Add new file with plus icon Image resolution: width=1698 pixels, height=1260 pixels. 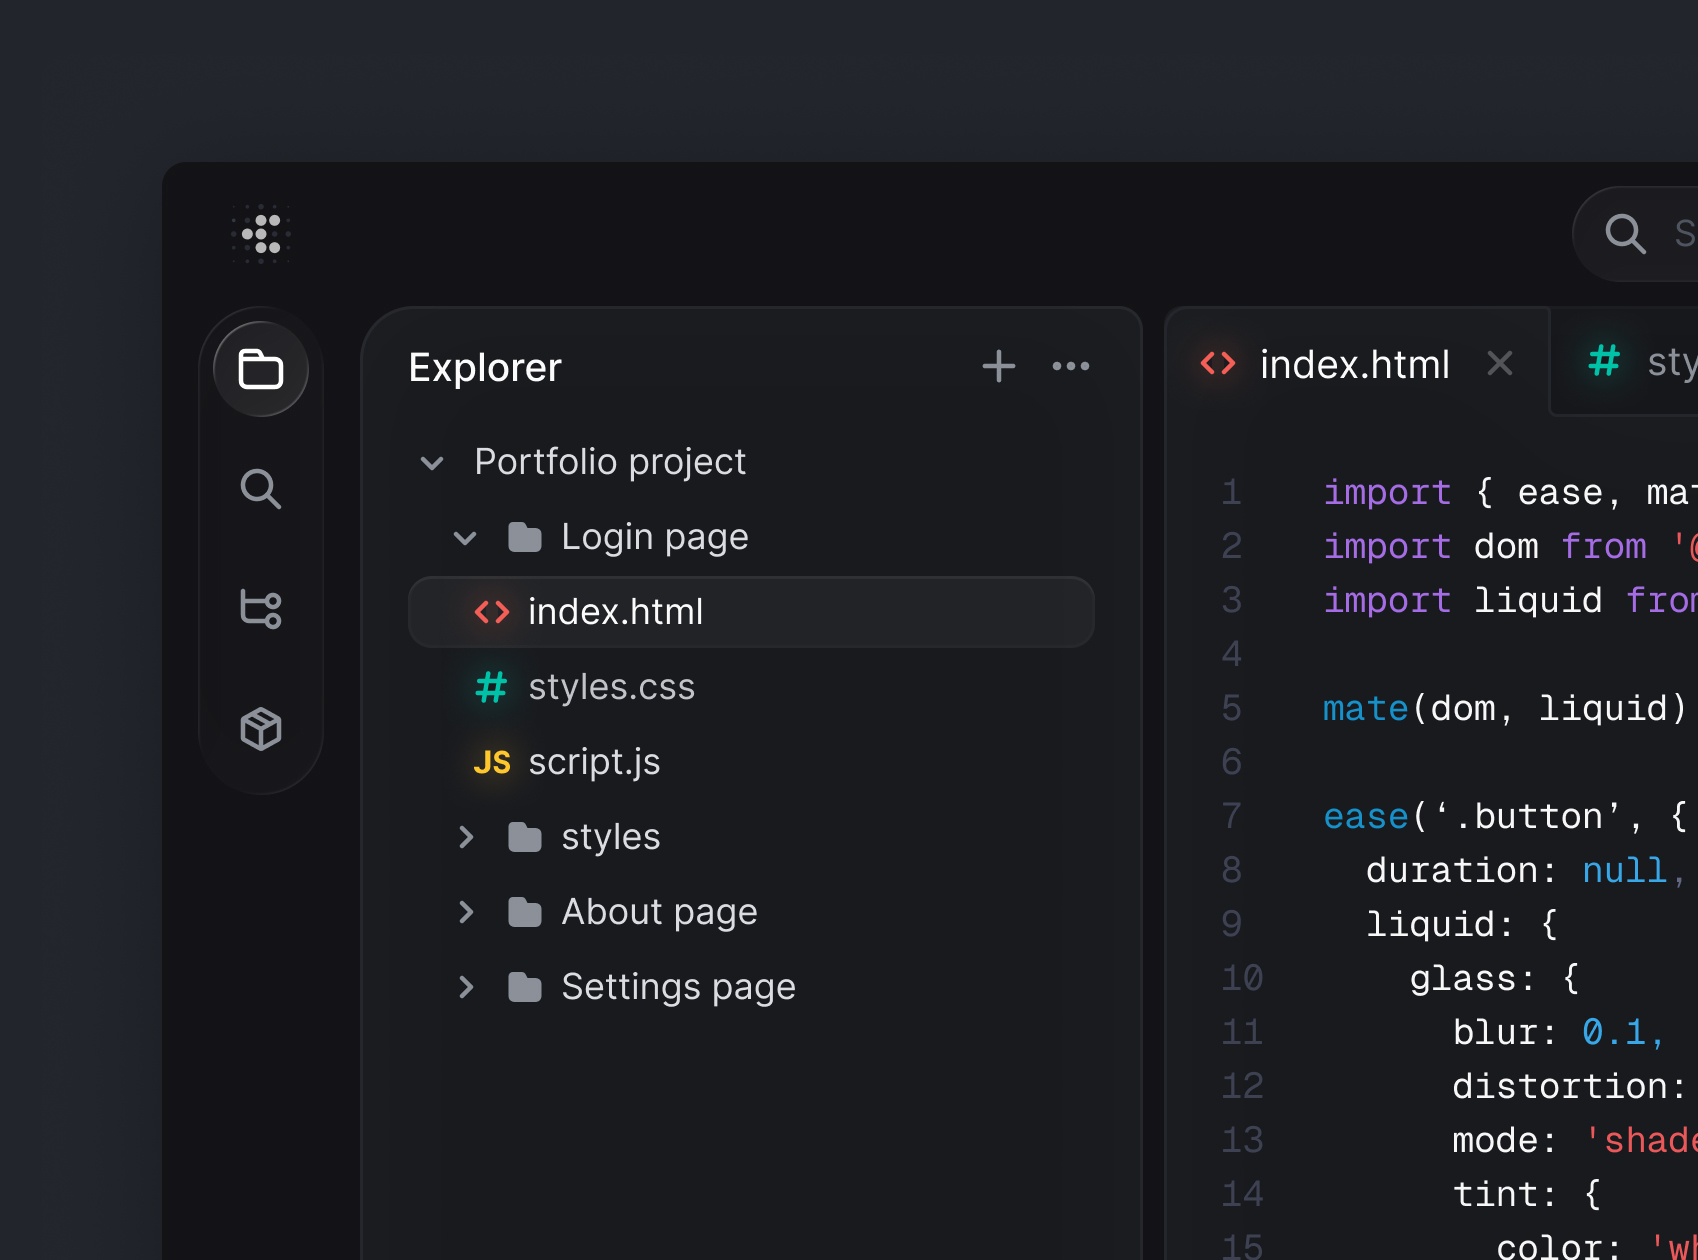point(998,366)
